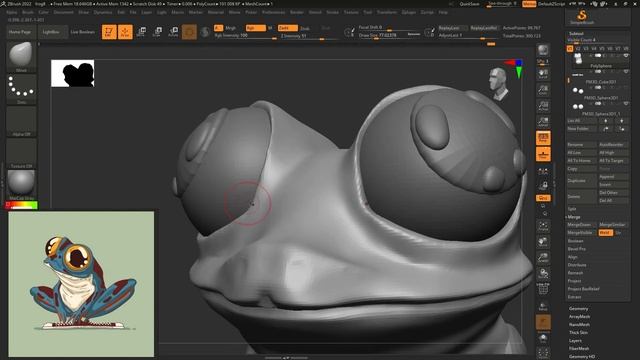Click the Local symmetry icon

[x=543, y=171]
